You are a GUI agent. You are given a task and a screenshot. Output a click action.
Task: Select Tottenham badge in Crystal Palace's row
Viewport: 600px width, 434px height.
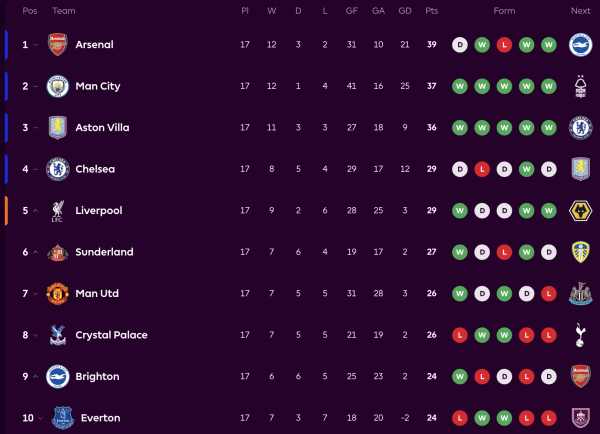coord(580,335)
